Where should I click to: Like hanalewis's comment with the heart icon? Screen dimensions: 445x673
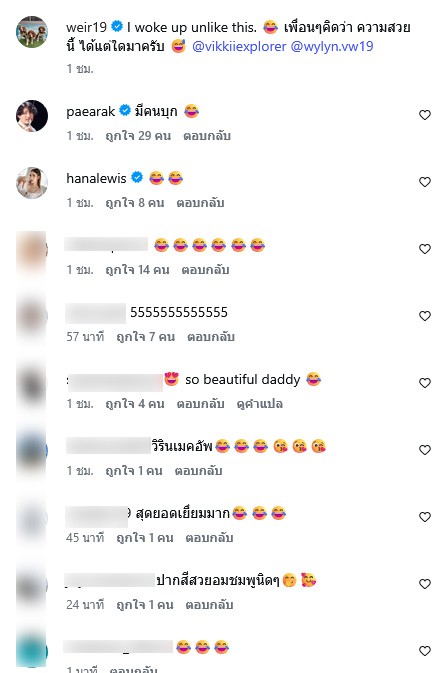(x=424, y=182)
